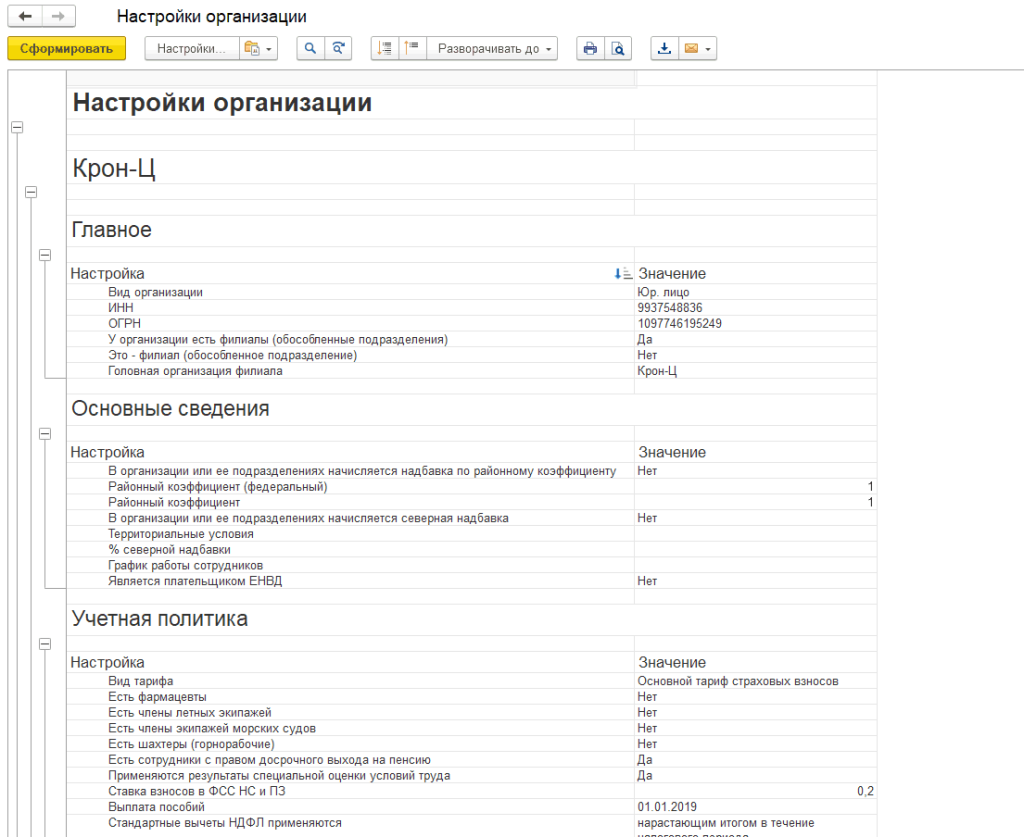Collapse the Основные сведения section group
This screenshot has width=1024, height=837.
44,434
